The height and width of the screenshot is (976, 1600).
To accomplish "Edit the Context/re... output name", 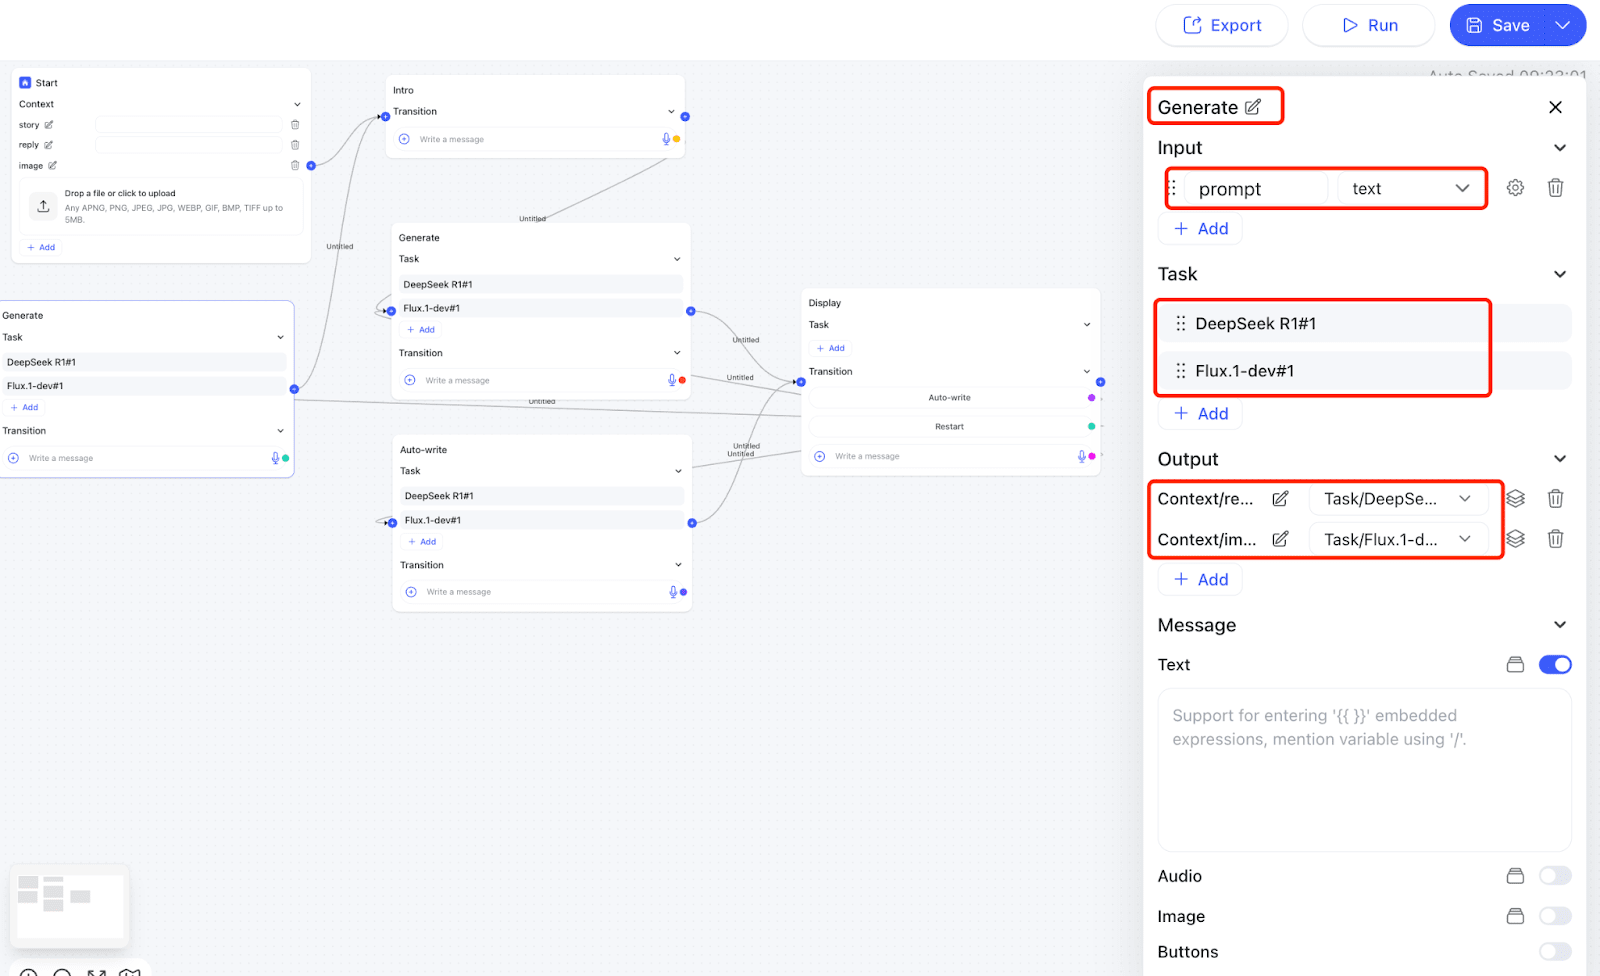I will tap(1280, 499).
